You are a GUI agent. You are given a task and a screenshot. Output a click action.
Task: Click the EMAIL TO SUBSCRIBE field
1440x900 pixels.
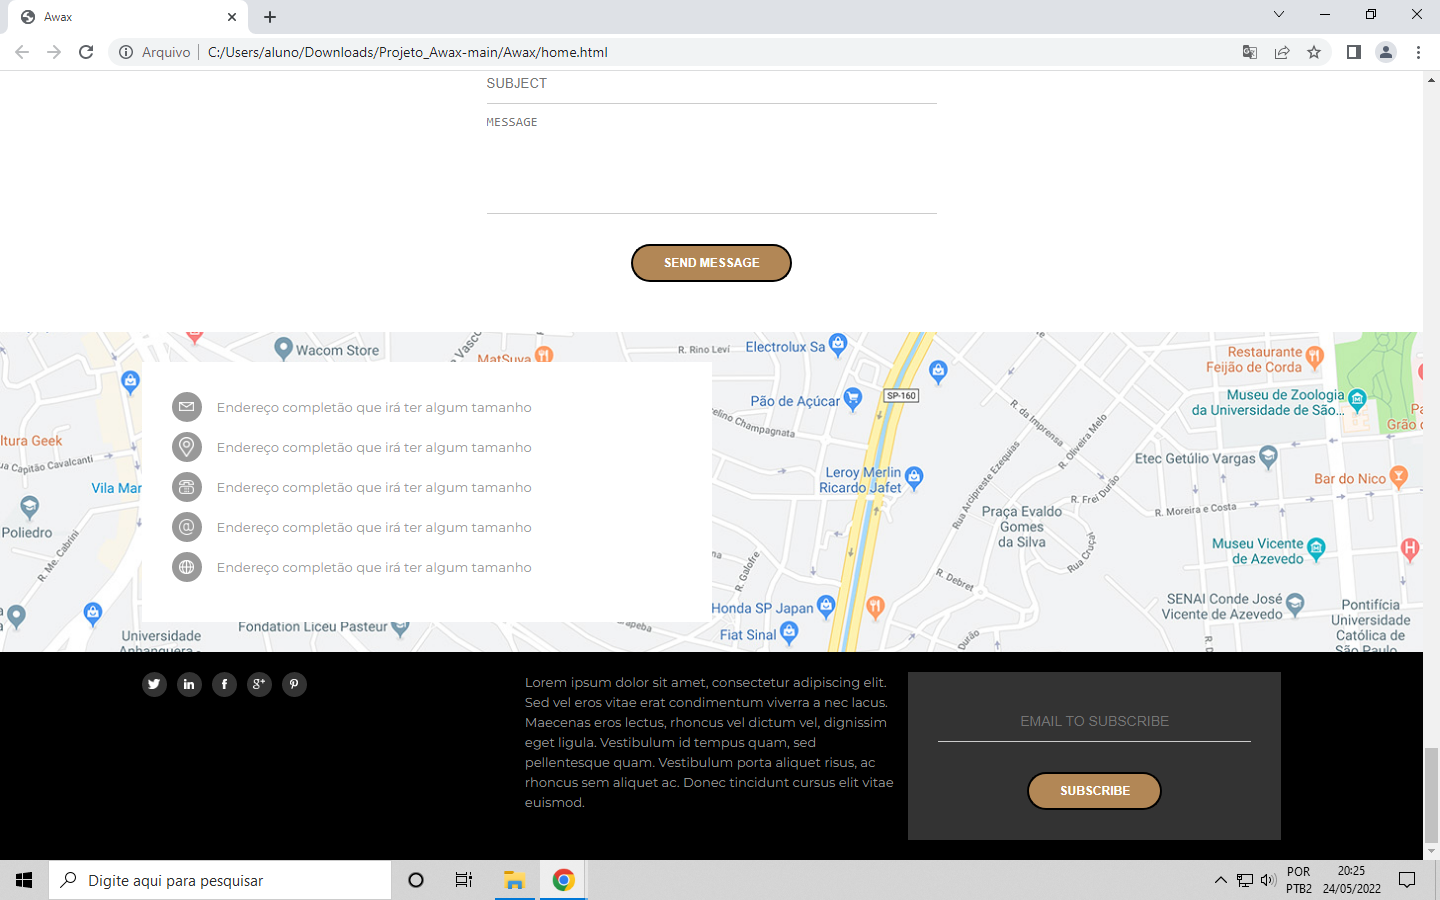tap(1094, 720)
